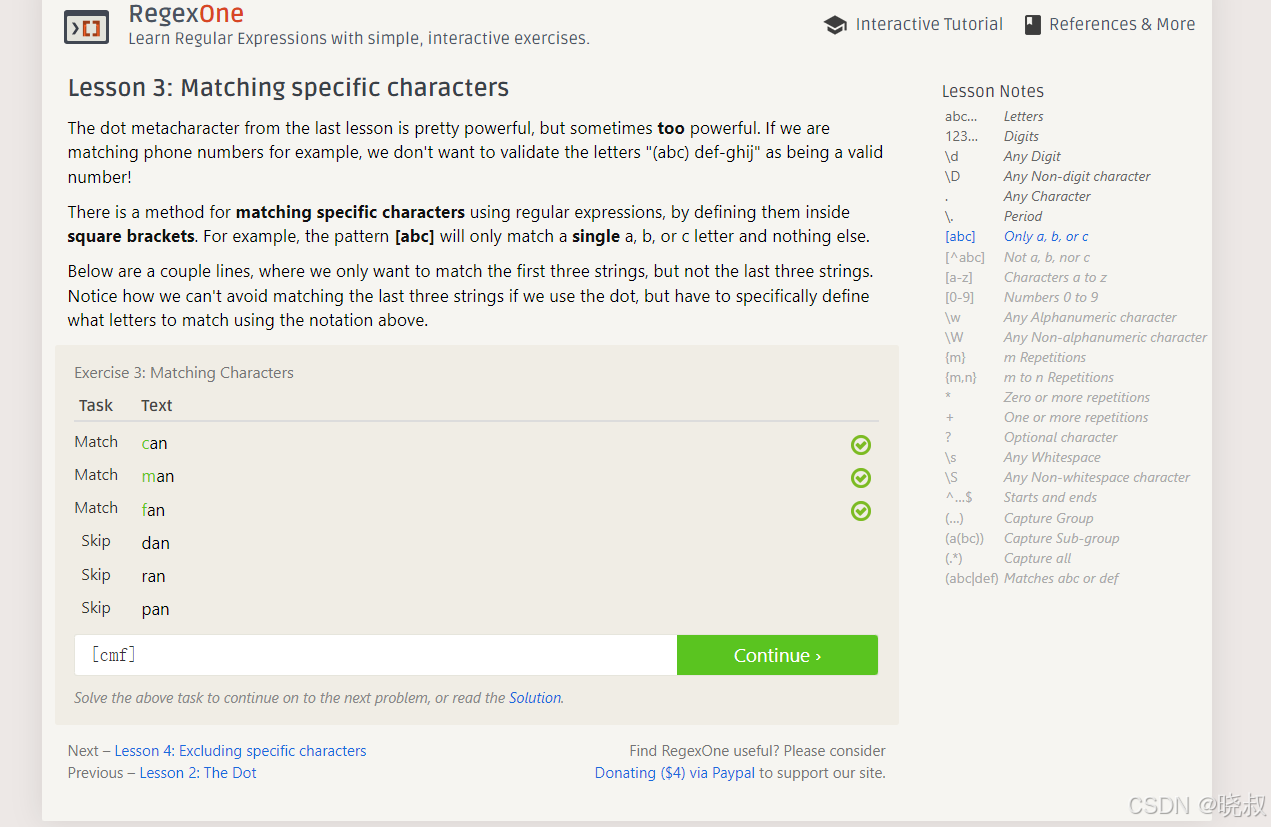Click the RegexOne terminal logo icon
Screen dimensions: 1271x827
[x=86, y=27]
